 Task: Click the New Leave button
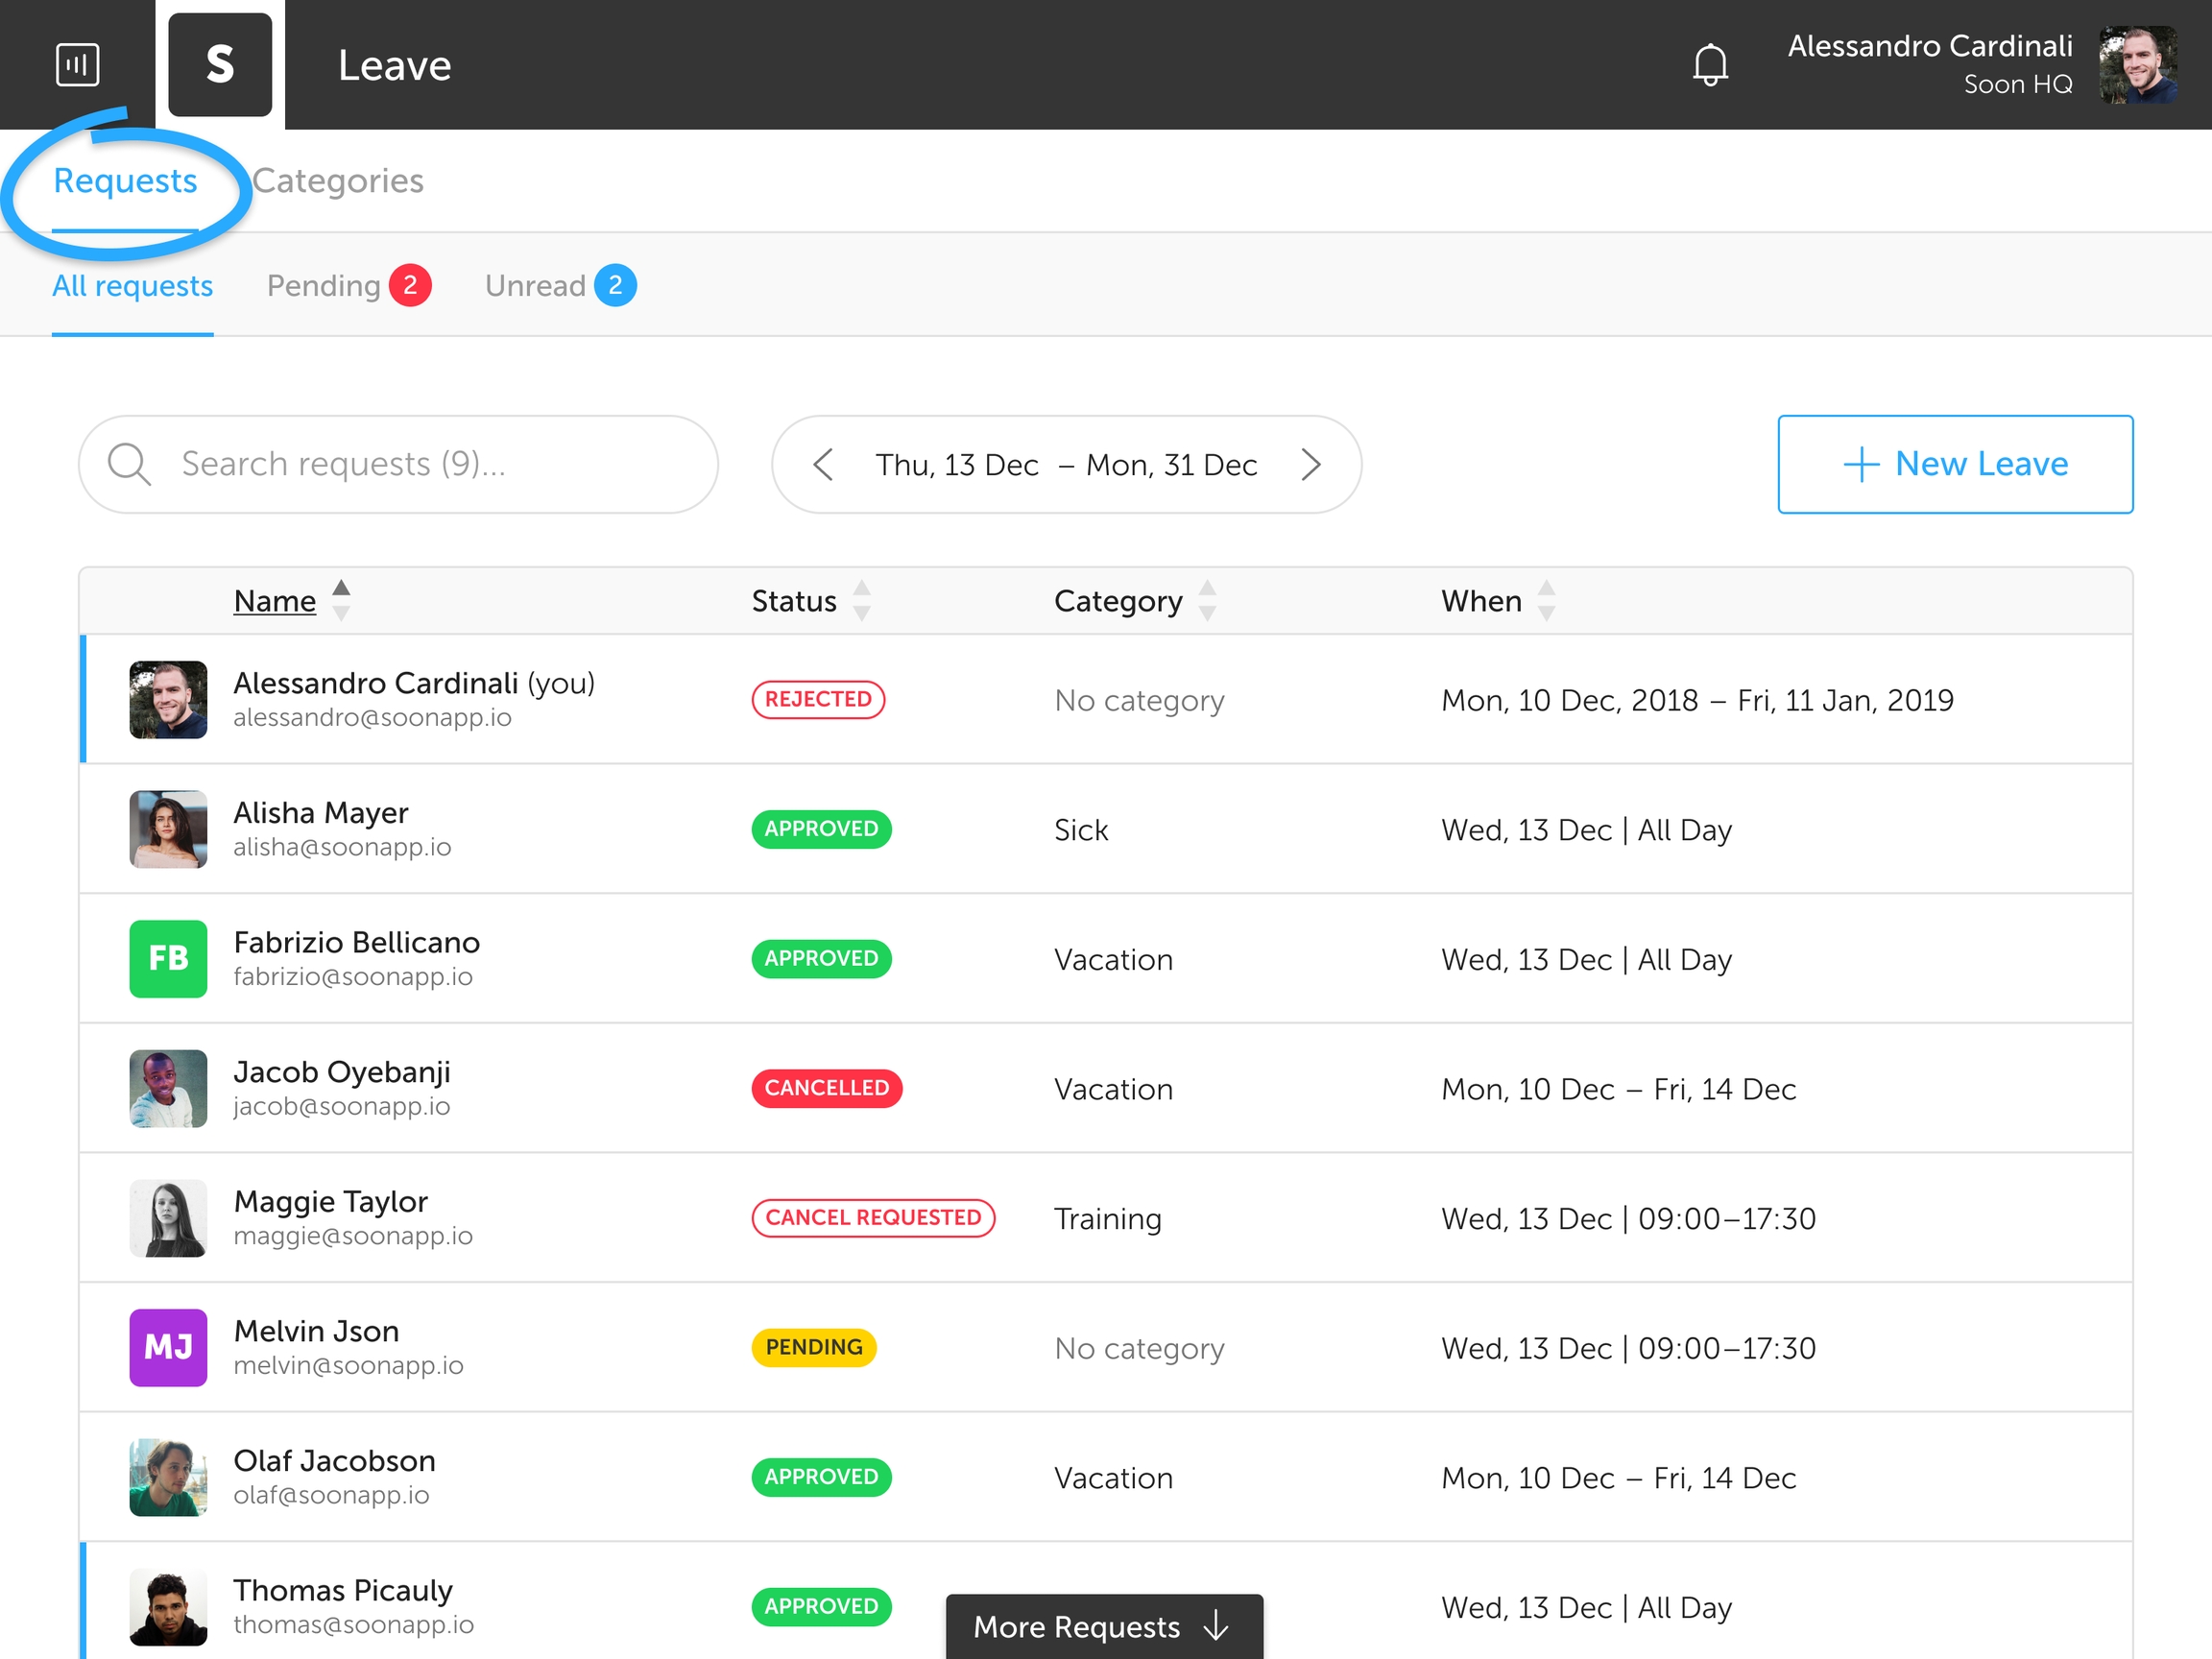(x=1954, y=464)
